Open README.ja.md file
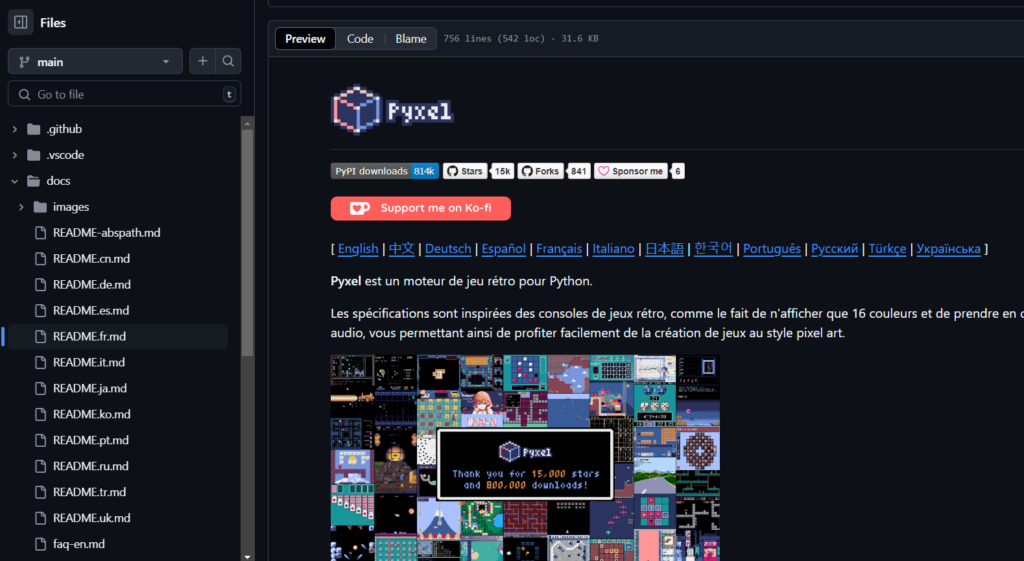 (90, 388)
